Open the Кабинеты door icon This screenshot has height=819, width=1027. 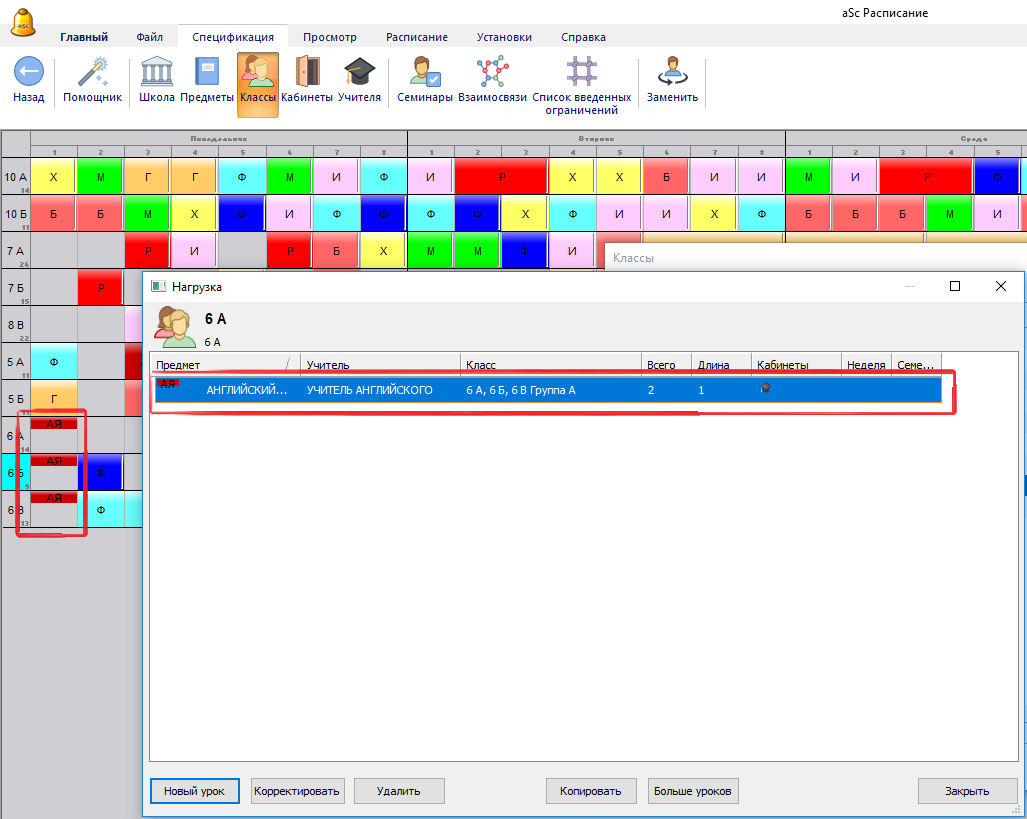[x=307, y=73]
